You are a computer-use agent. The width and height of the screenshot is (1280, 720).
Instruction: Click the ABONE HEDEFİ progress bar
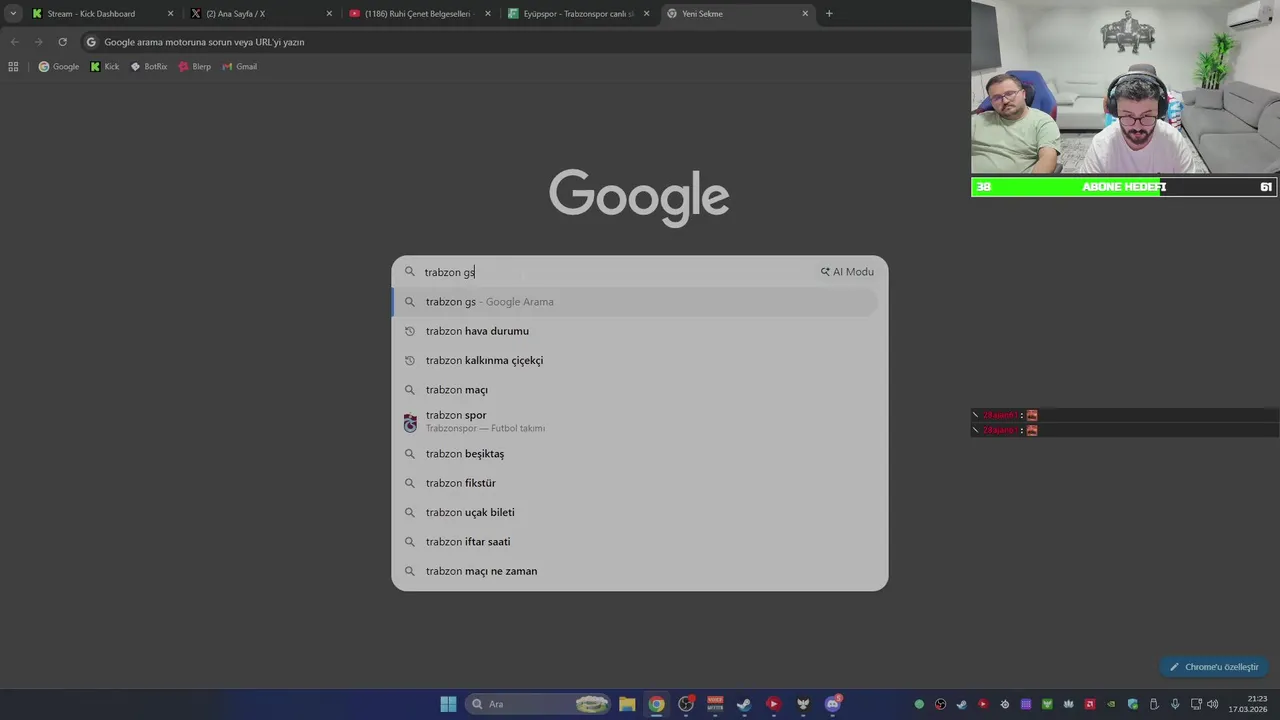tap(1124, 187)
